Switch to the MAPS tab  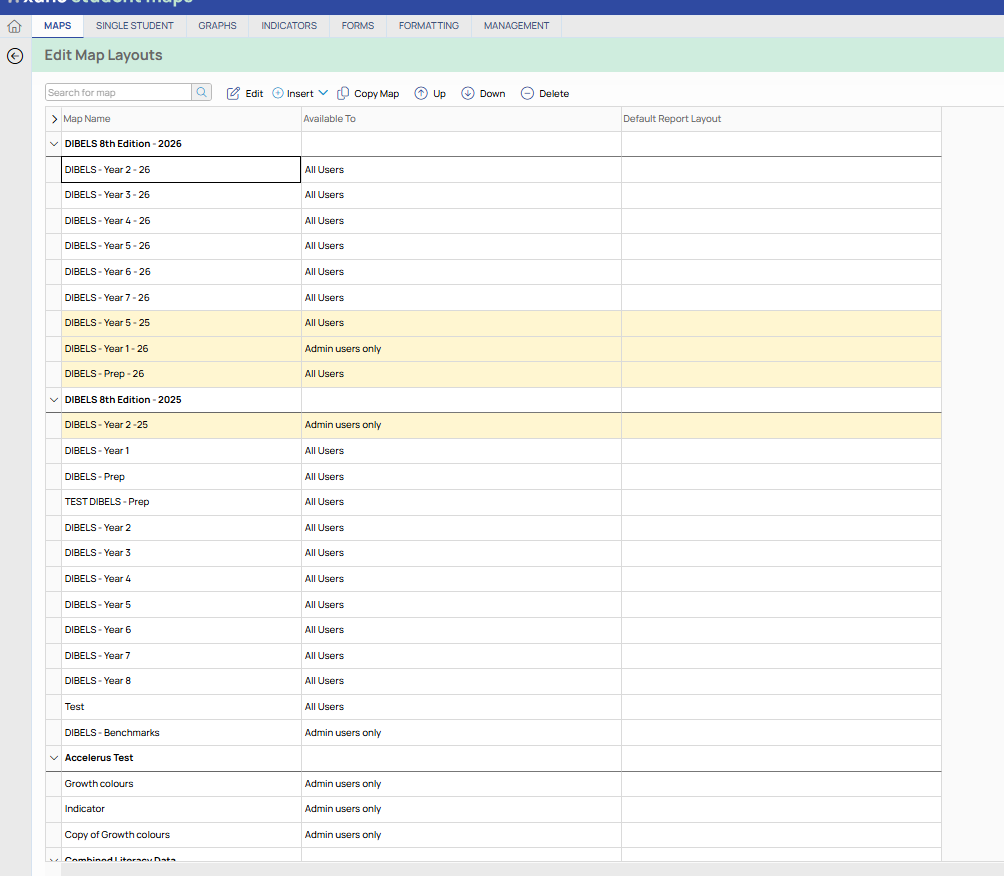[x=58, y=26]
